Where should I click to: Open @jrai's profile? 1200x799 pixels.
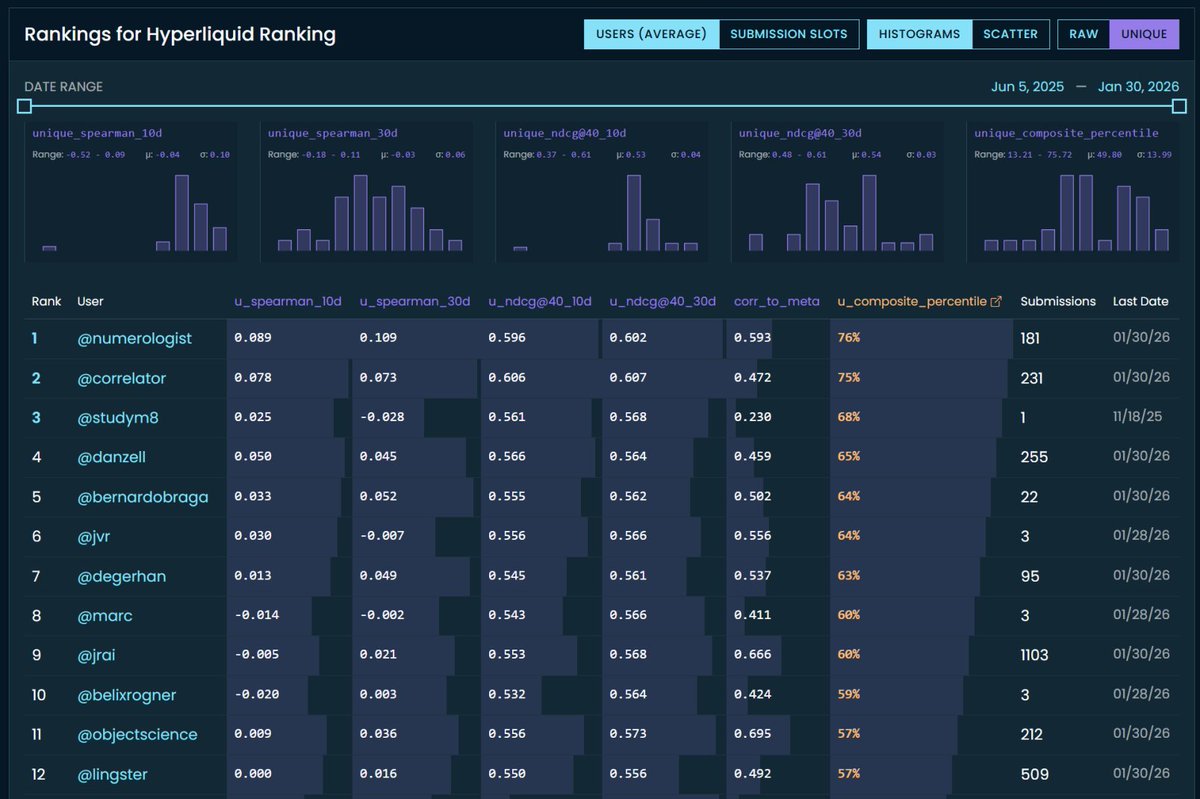click(99, 655)
